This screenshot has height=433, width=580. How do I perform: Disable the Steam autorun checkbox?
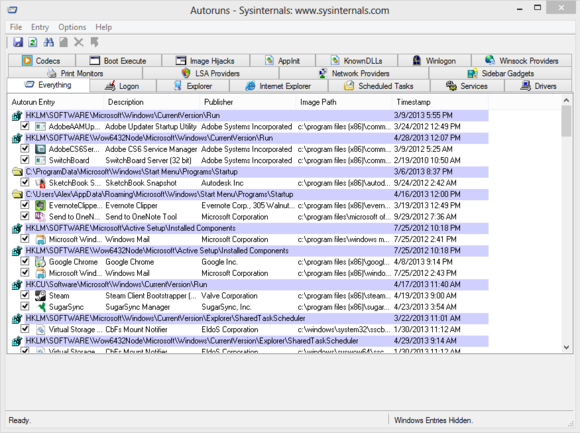[x=25, y=295]
